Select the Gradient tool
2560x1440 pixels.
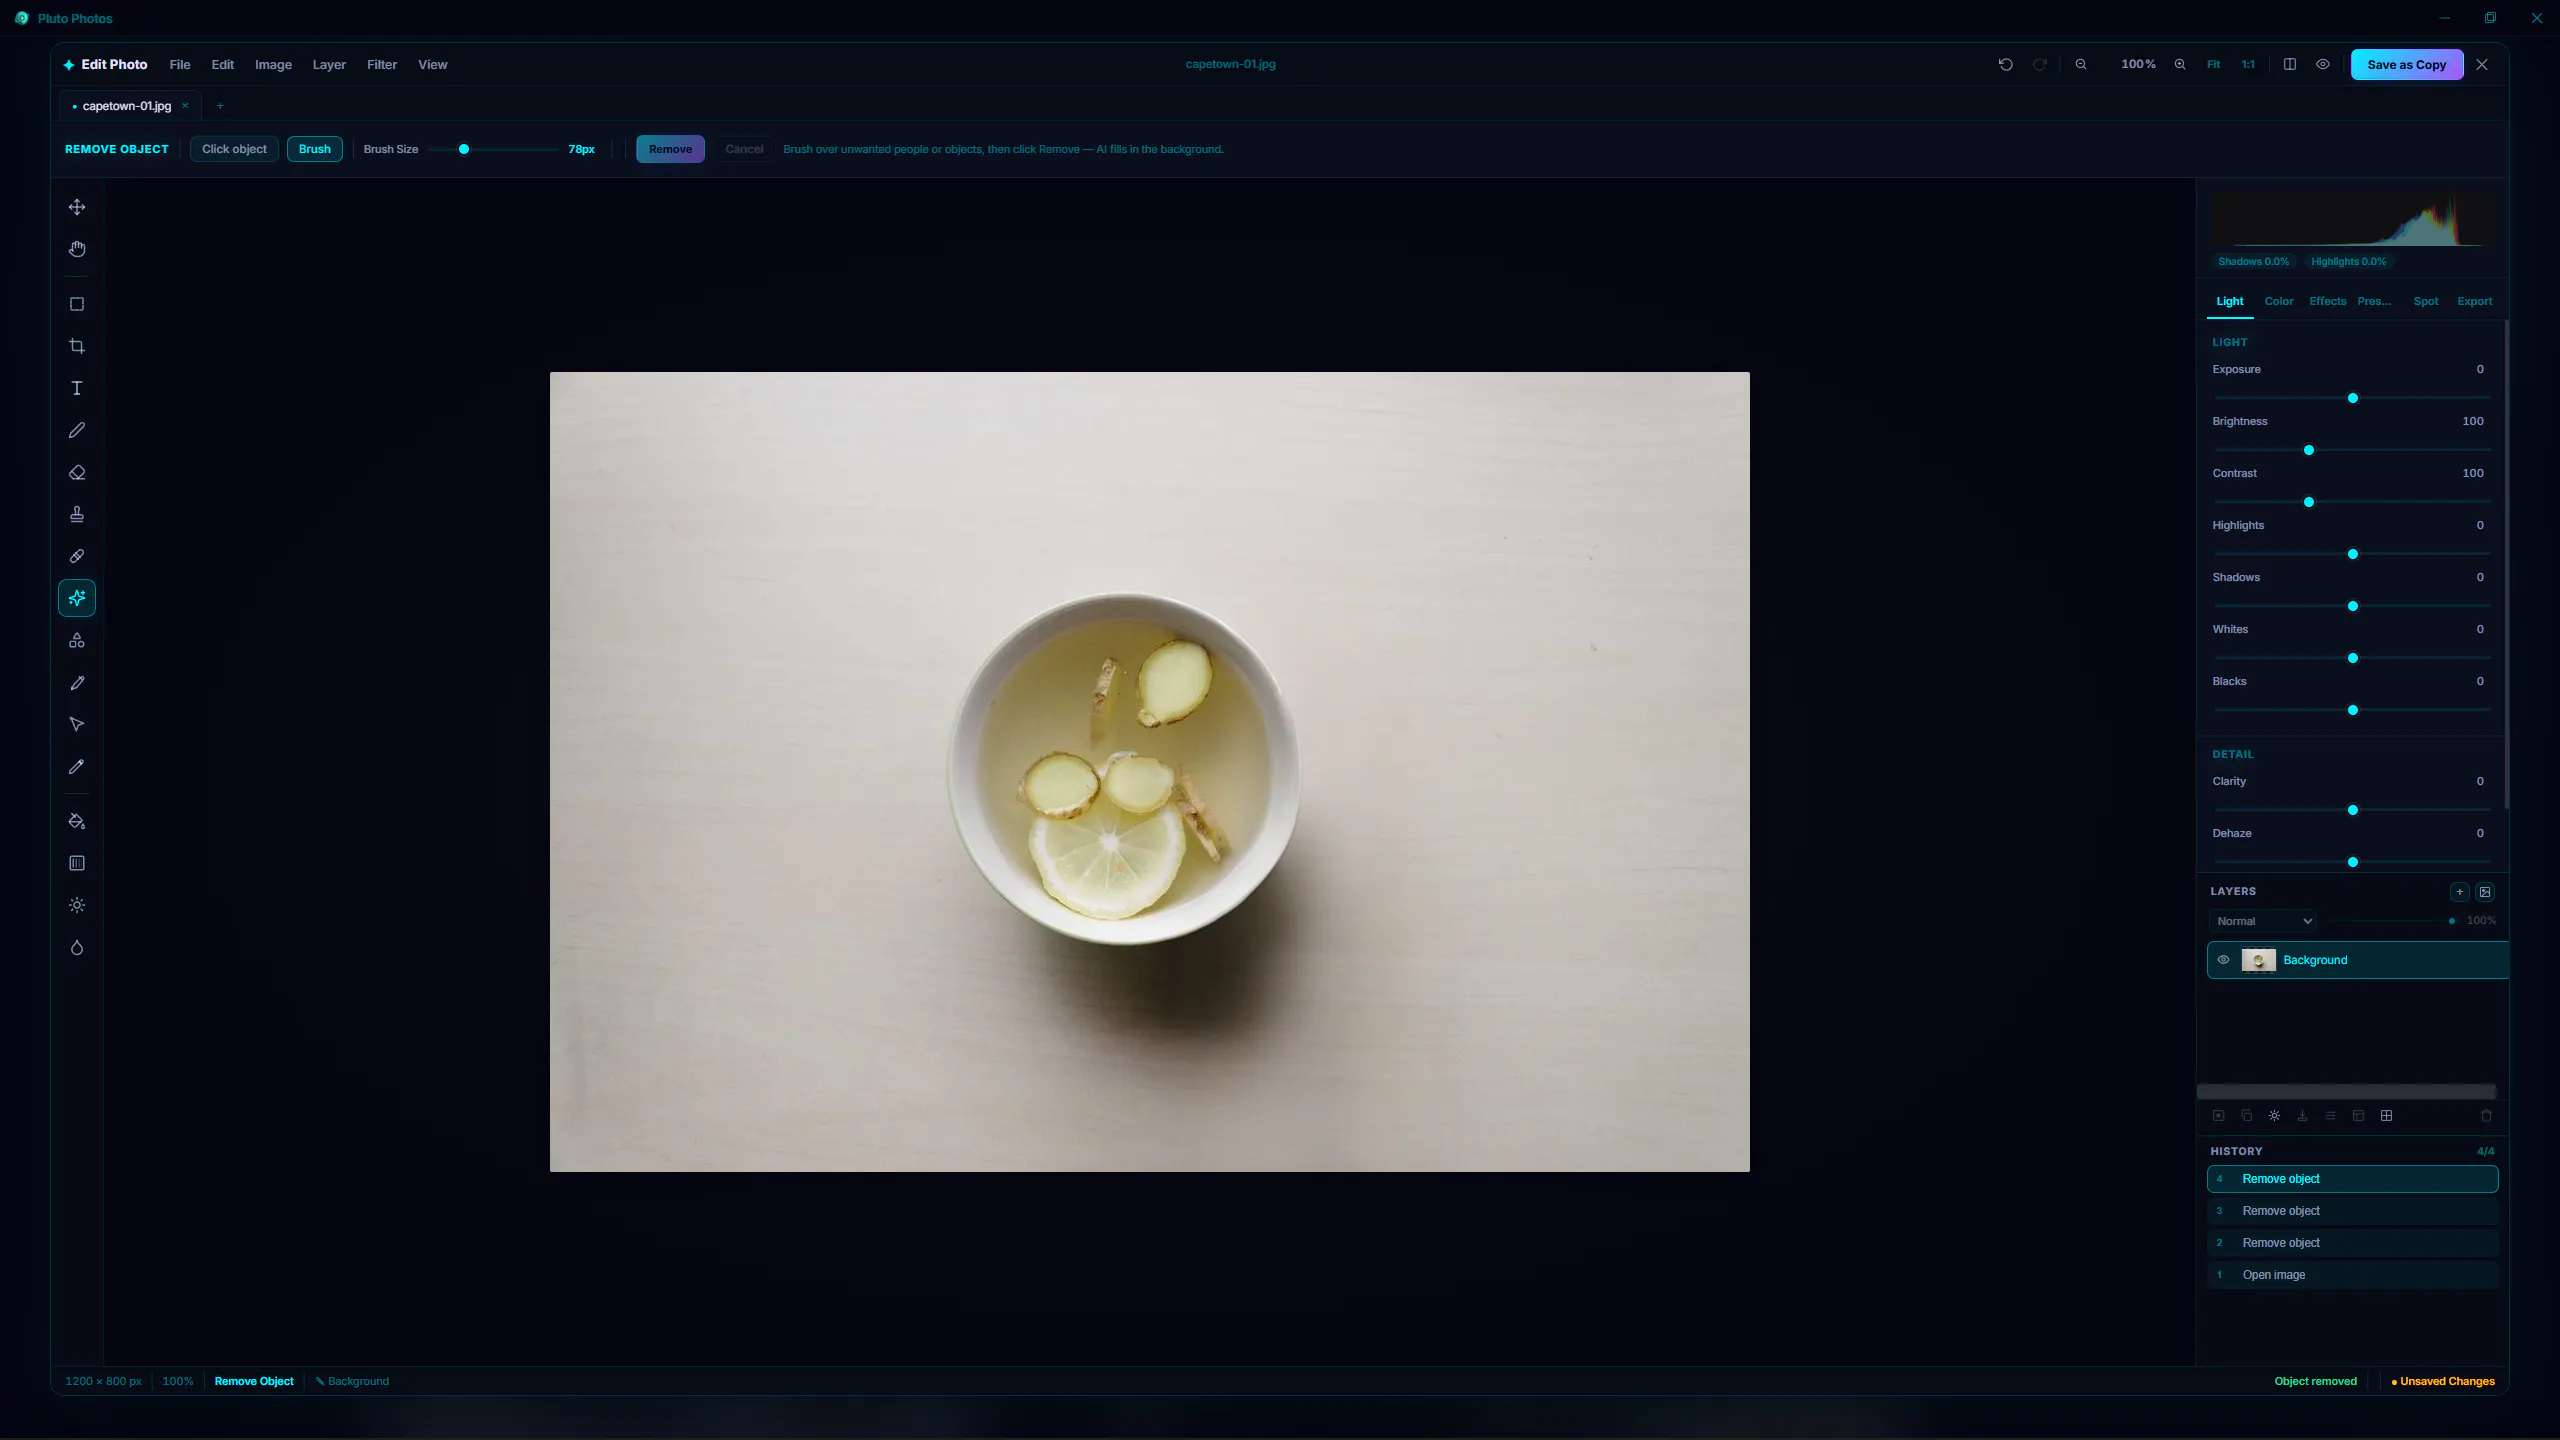point(77,863)
